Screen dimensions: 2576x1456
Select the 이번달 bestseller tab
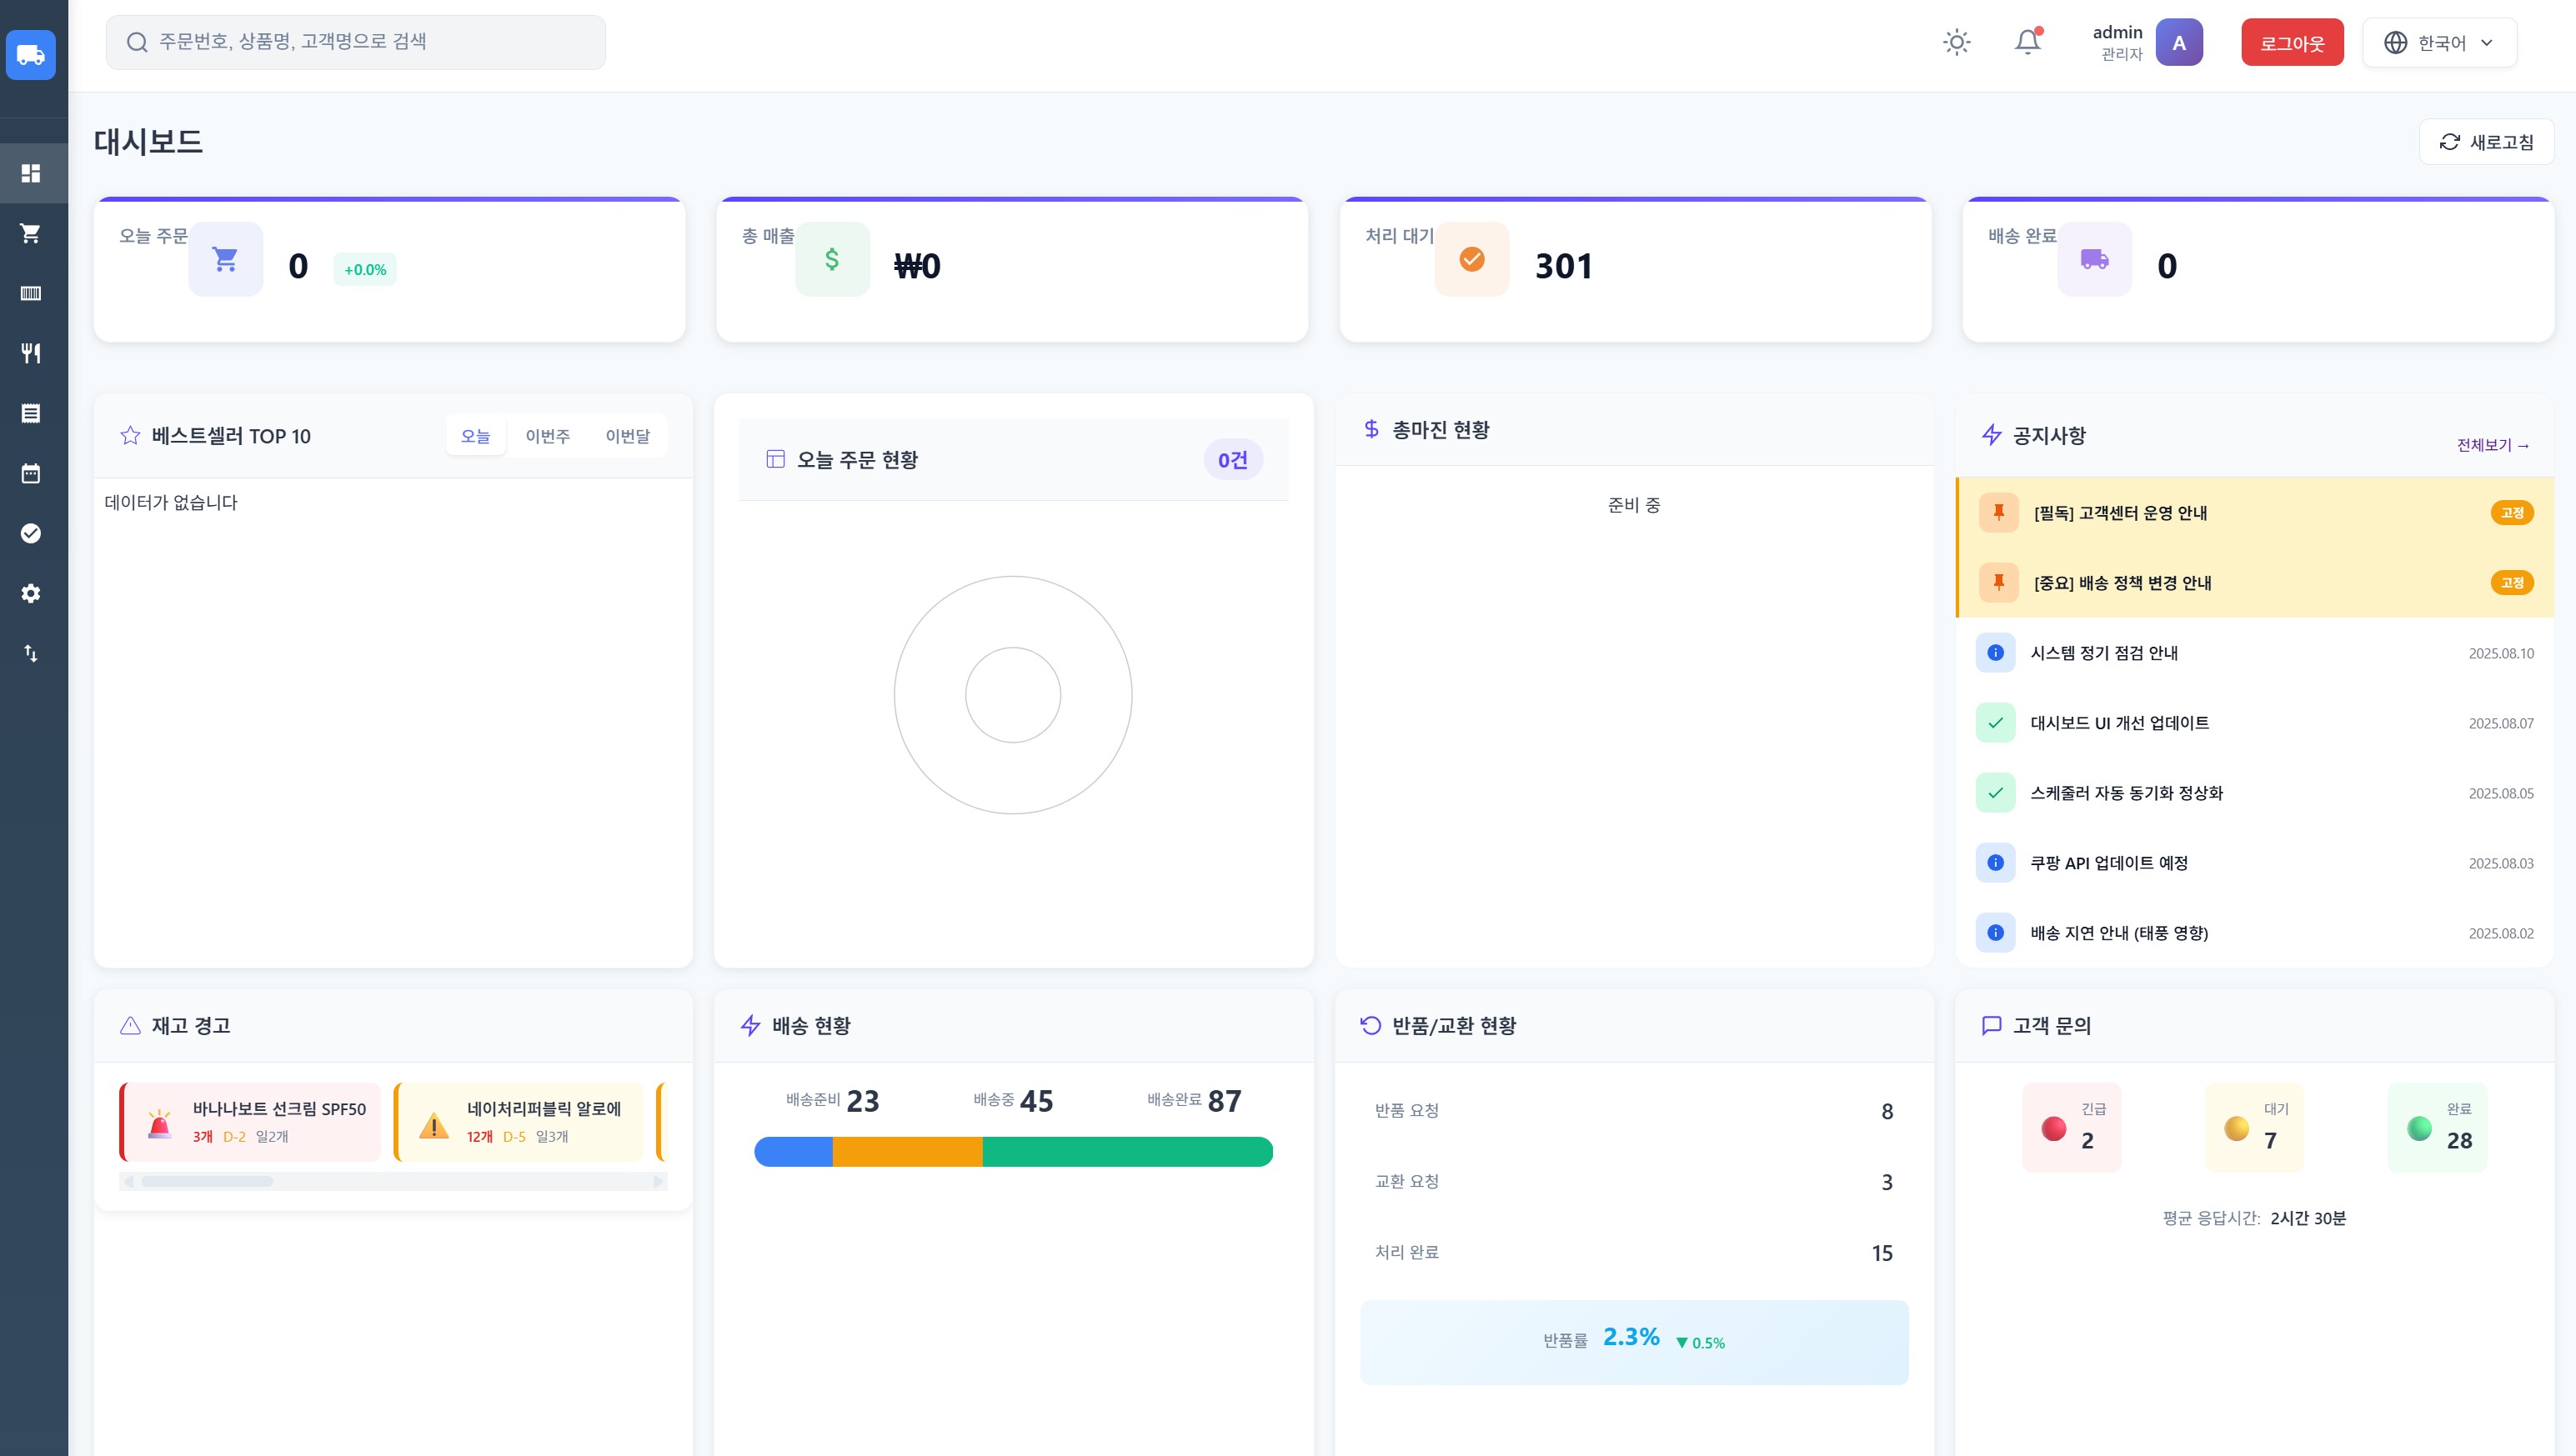627,436
